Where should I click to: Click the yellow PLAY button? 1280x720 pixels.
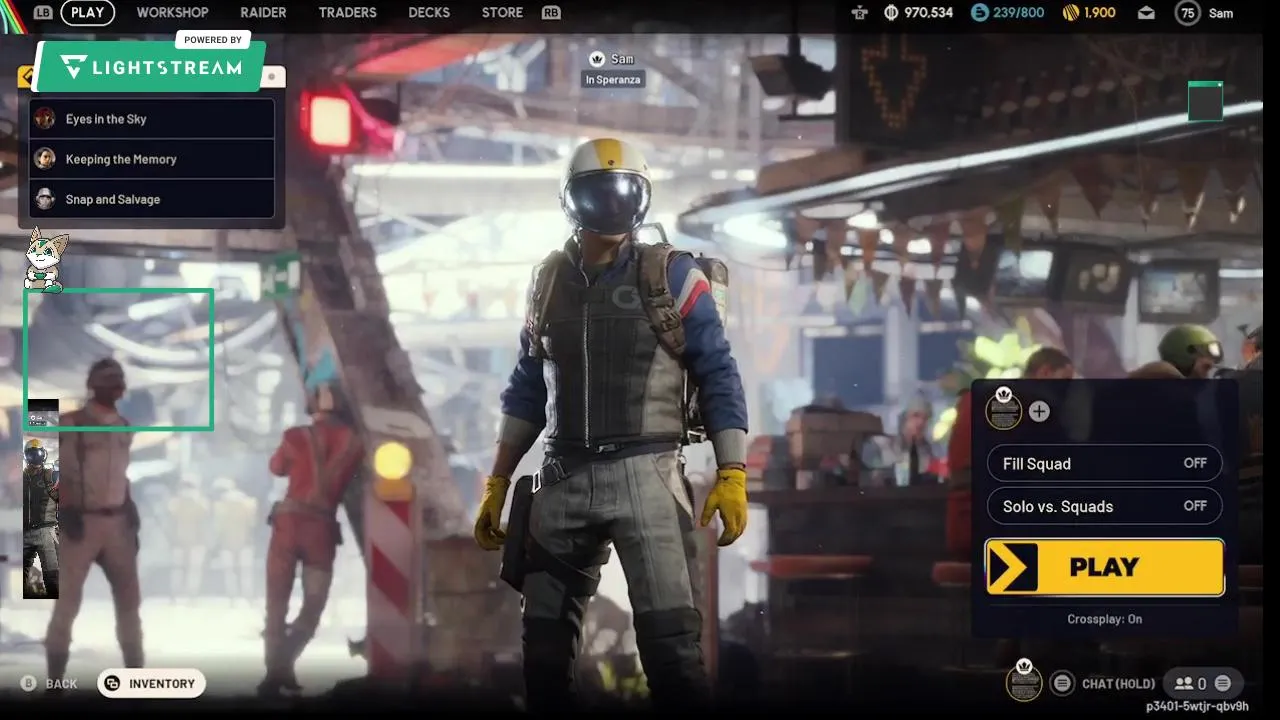pyautogui.click(x=1104, y=567)
